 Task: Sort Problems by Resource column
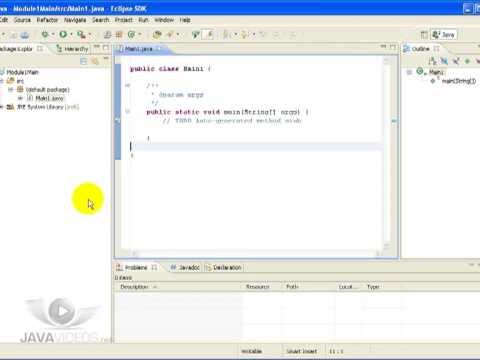261,287
